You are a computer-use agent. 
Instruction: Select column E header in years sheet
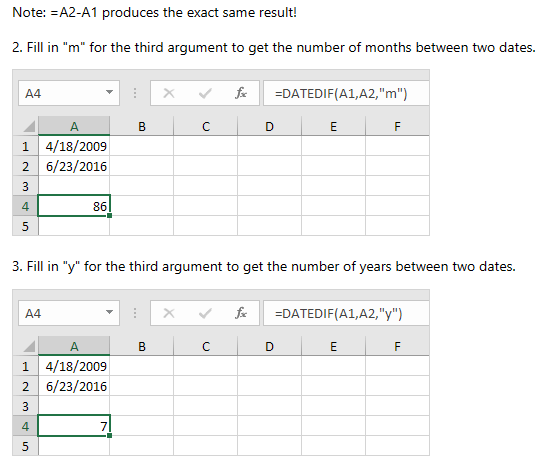tap(333, 346)
